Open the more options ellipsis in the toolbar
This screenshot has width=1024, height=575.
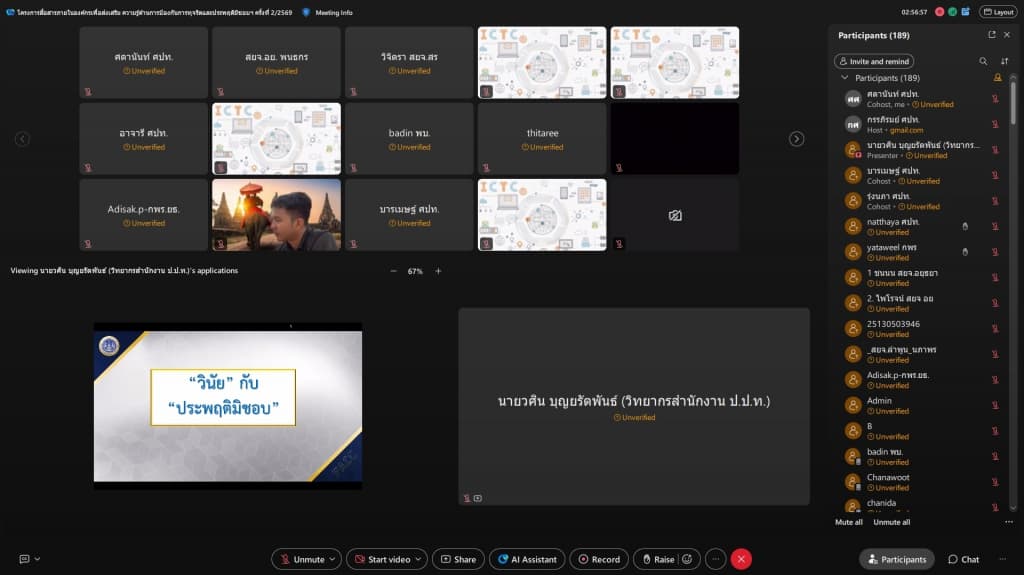click(x=716, y=559)
